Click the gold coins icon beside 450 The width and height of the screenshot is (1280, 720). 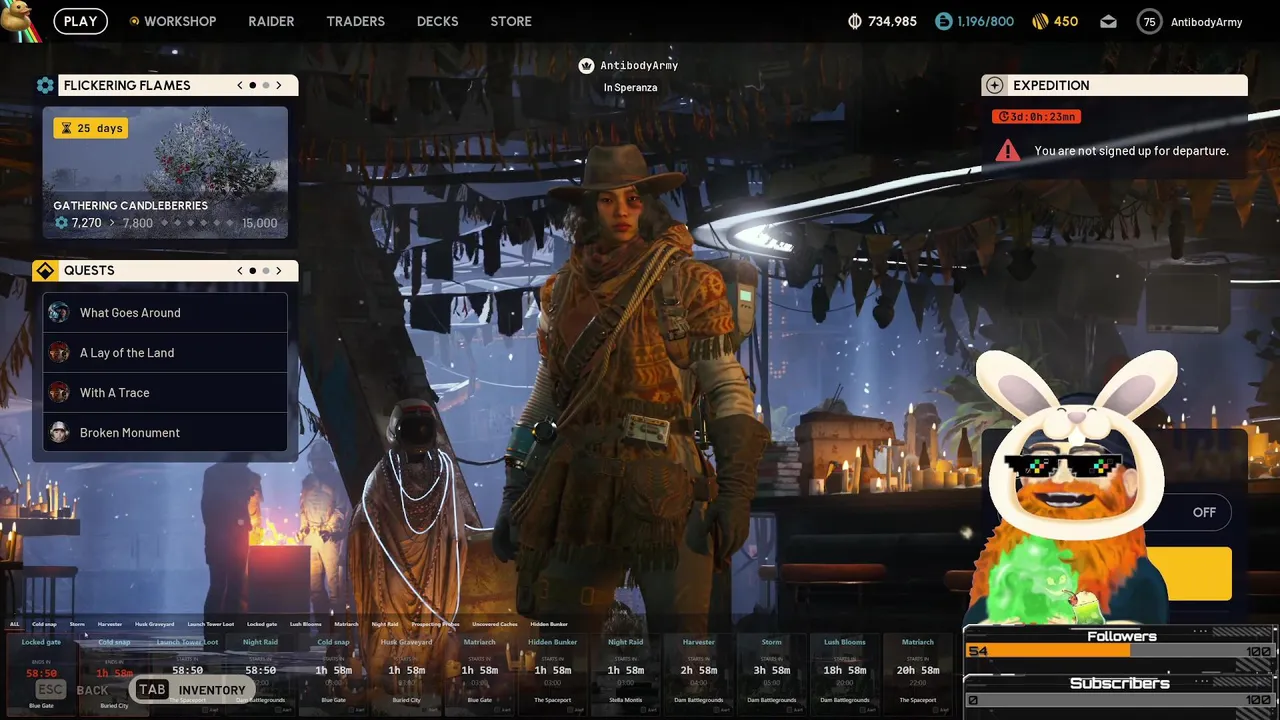click(1039, 21)
